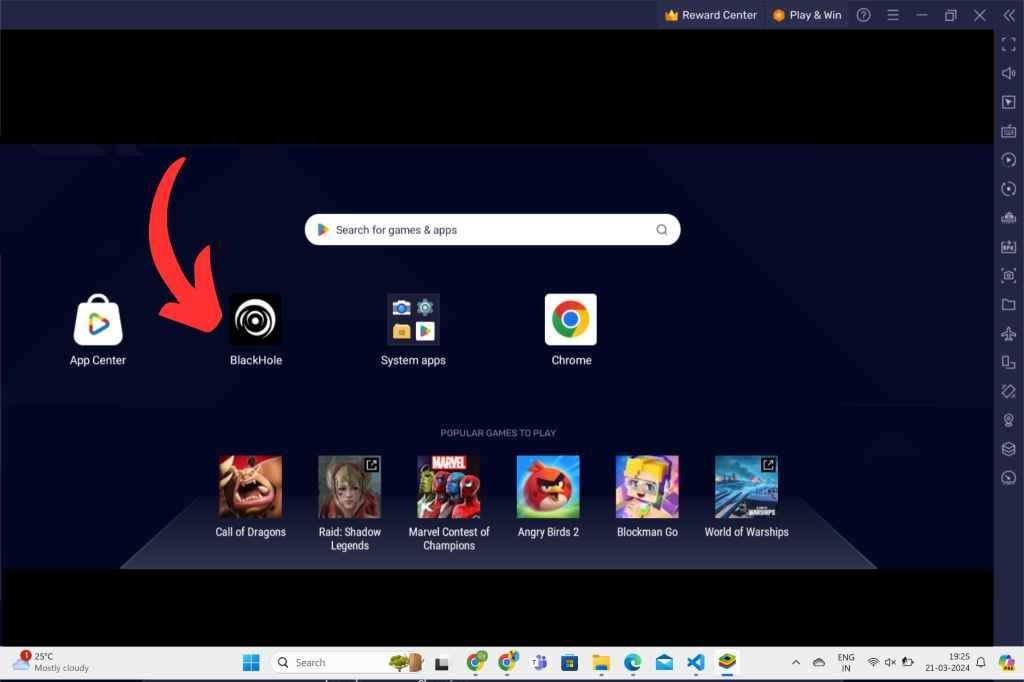
Task: Show hidden icons in system tray
Action: [796, 662]
